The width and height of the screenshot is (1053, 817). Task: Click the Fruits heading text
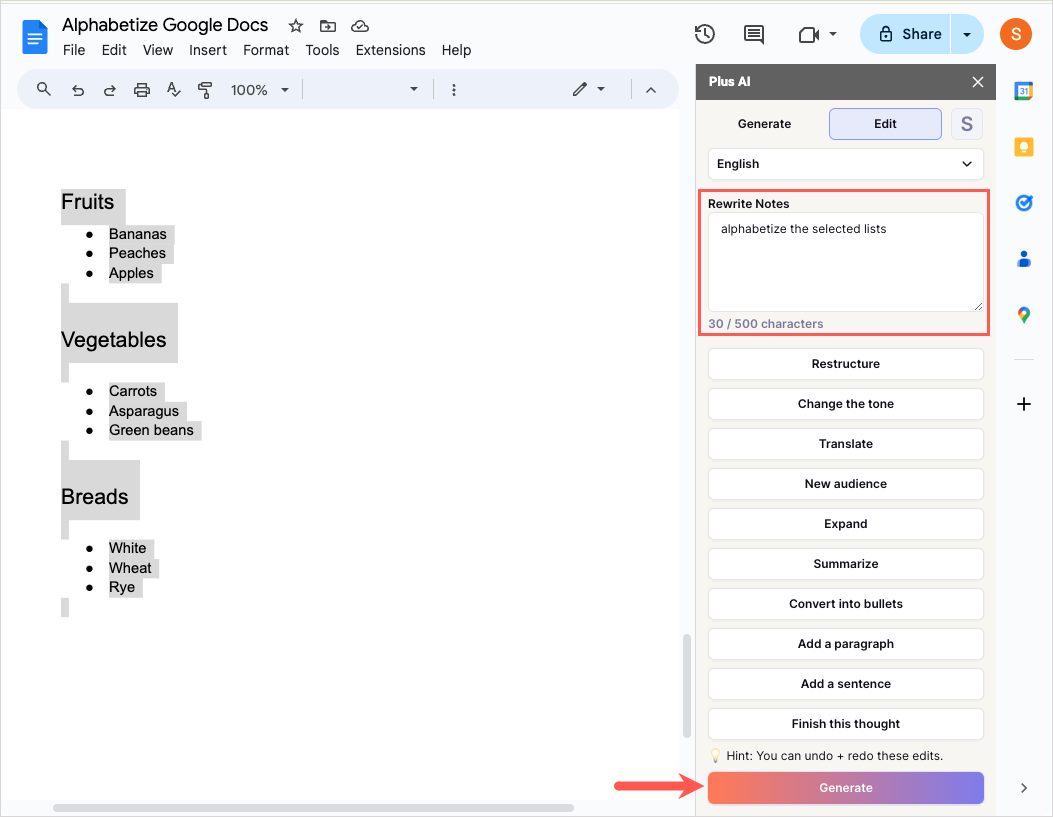tap(87, 202)
